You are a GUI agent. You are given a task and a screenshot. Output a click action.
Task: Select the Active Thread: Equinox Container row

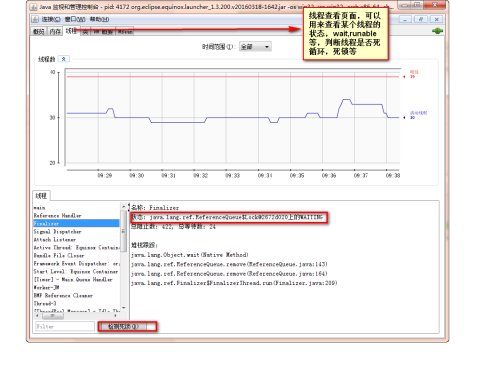tap(77, 248)
